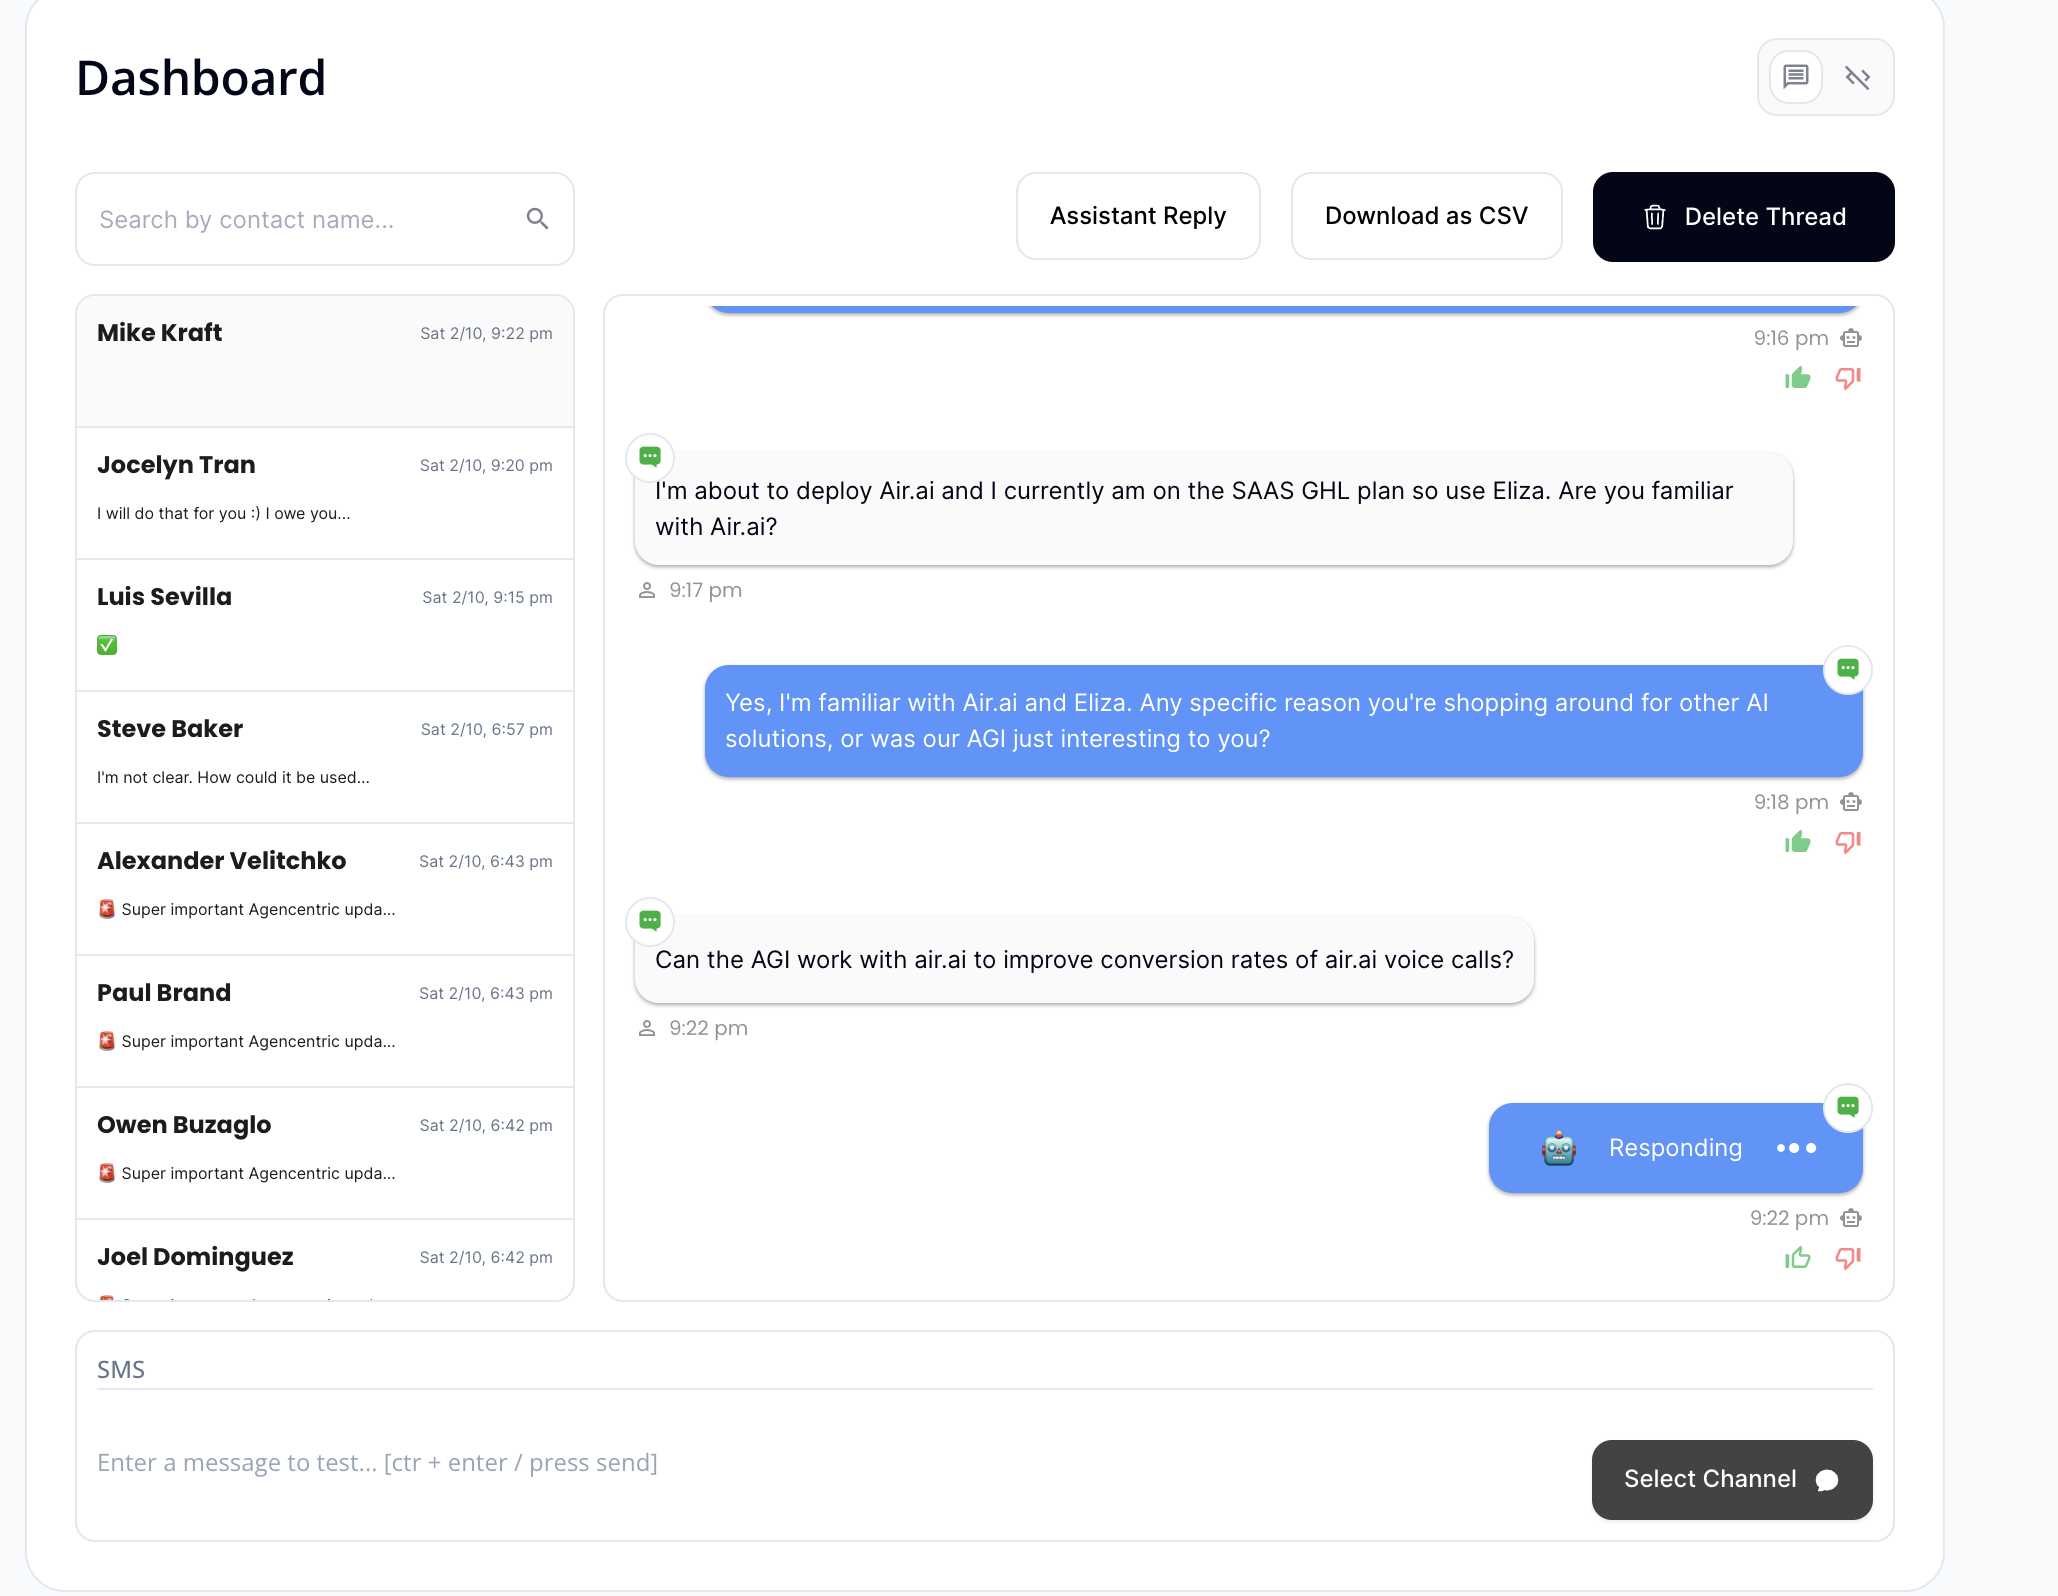Select the chat bubble view icon top right
The height and width of the screenshot is (1596, 2058).
[x=1795, y=76]
